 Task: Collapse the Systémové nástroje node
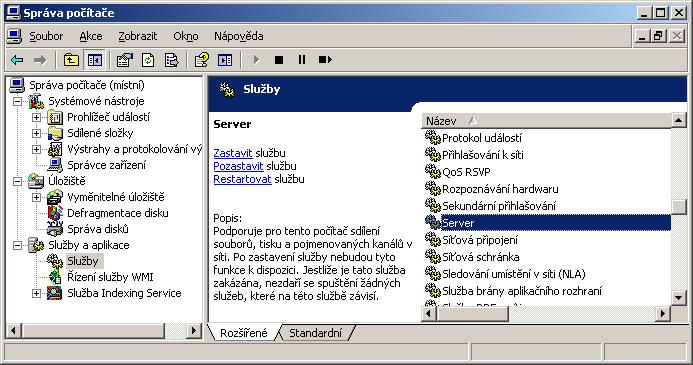point(18,102)
